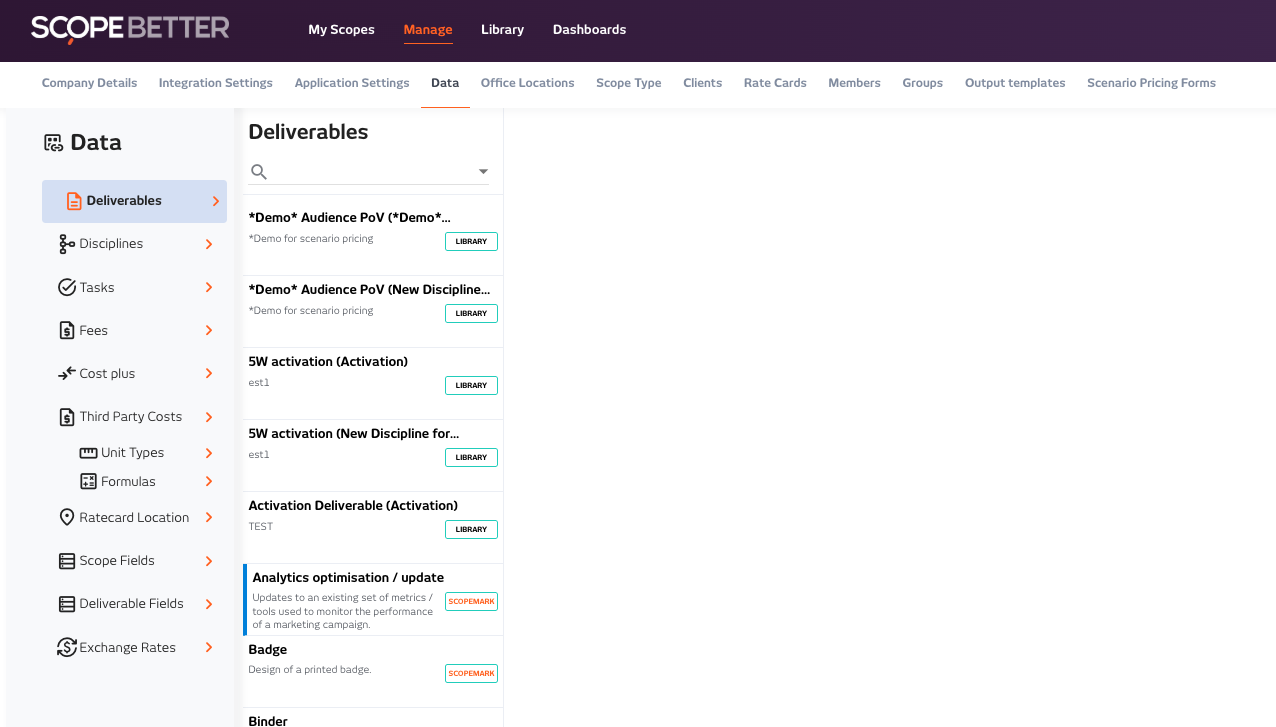Viewport: 1276px width, 727px height.
Task: Expand the Scope Fields chevron arrow
Action: 209,561
